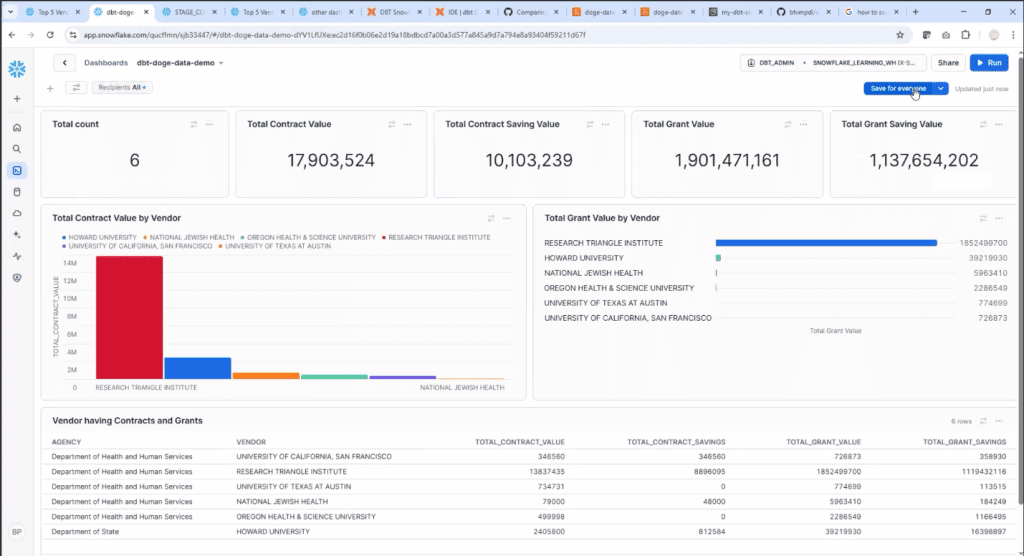Open the Data database cylinder icon

17,192
